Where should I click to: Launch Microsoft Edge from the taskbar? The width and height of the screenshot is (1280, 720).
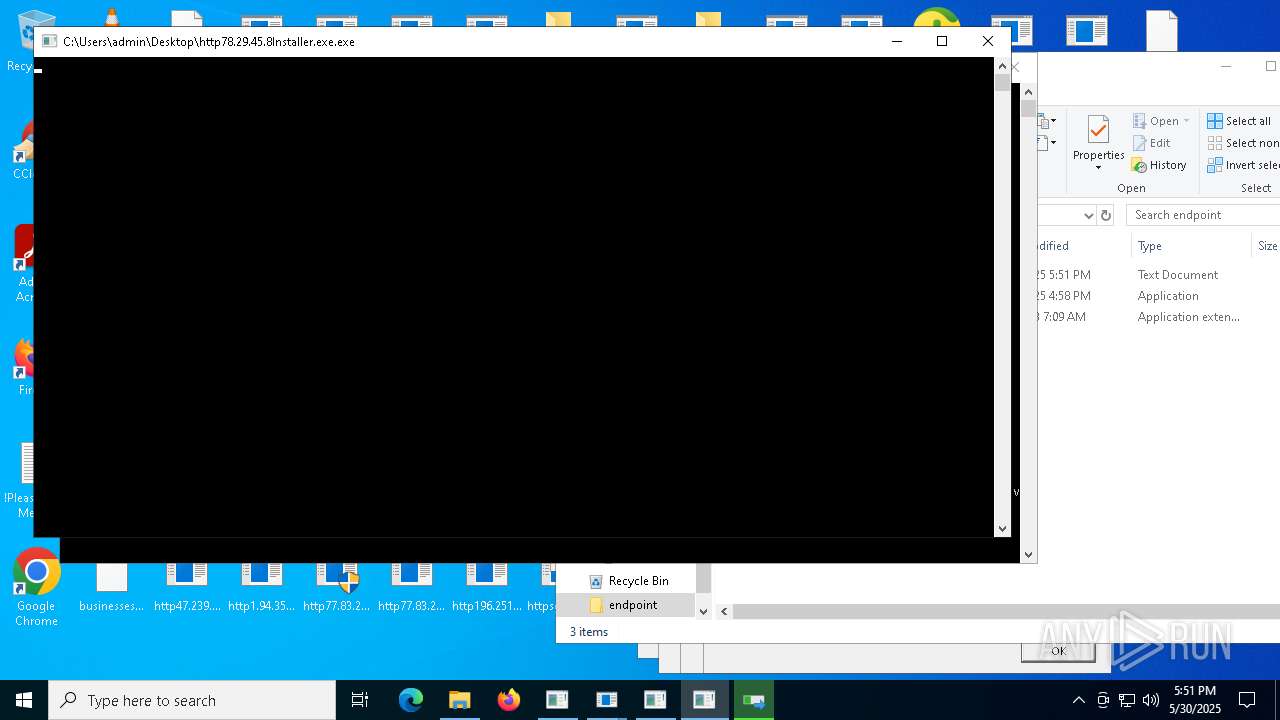411,700
